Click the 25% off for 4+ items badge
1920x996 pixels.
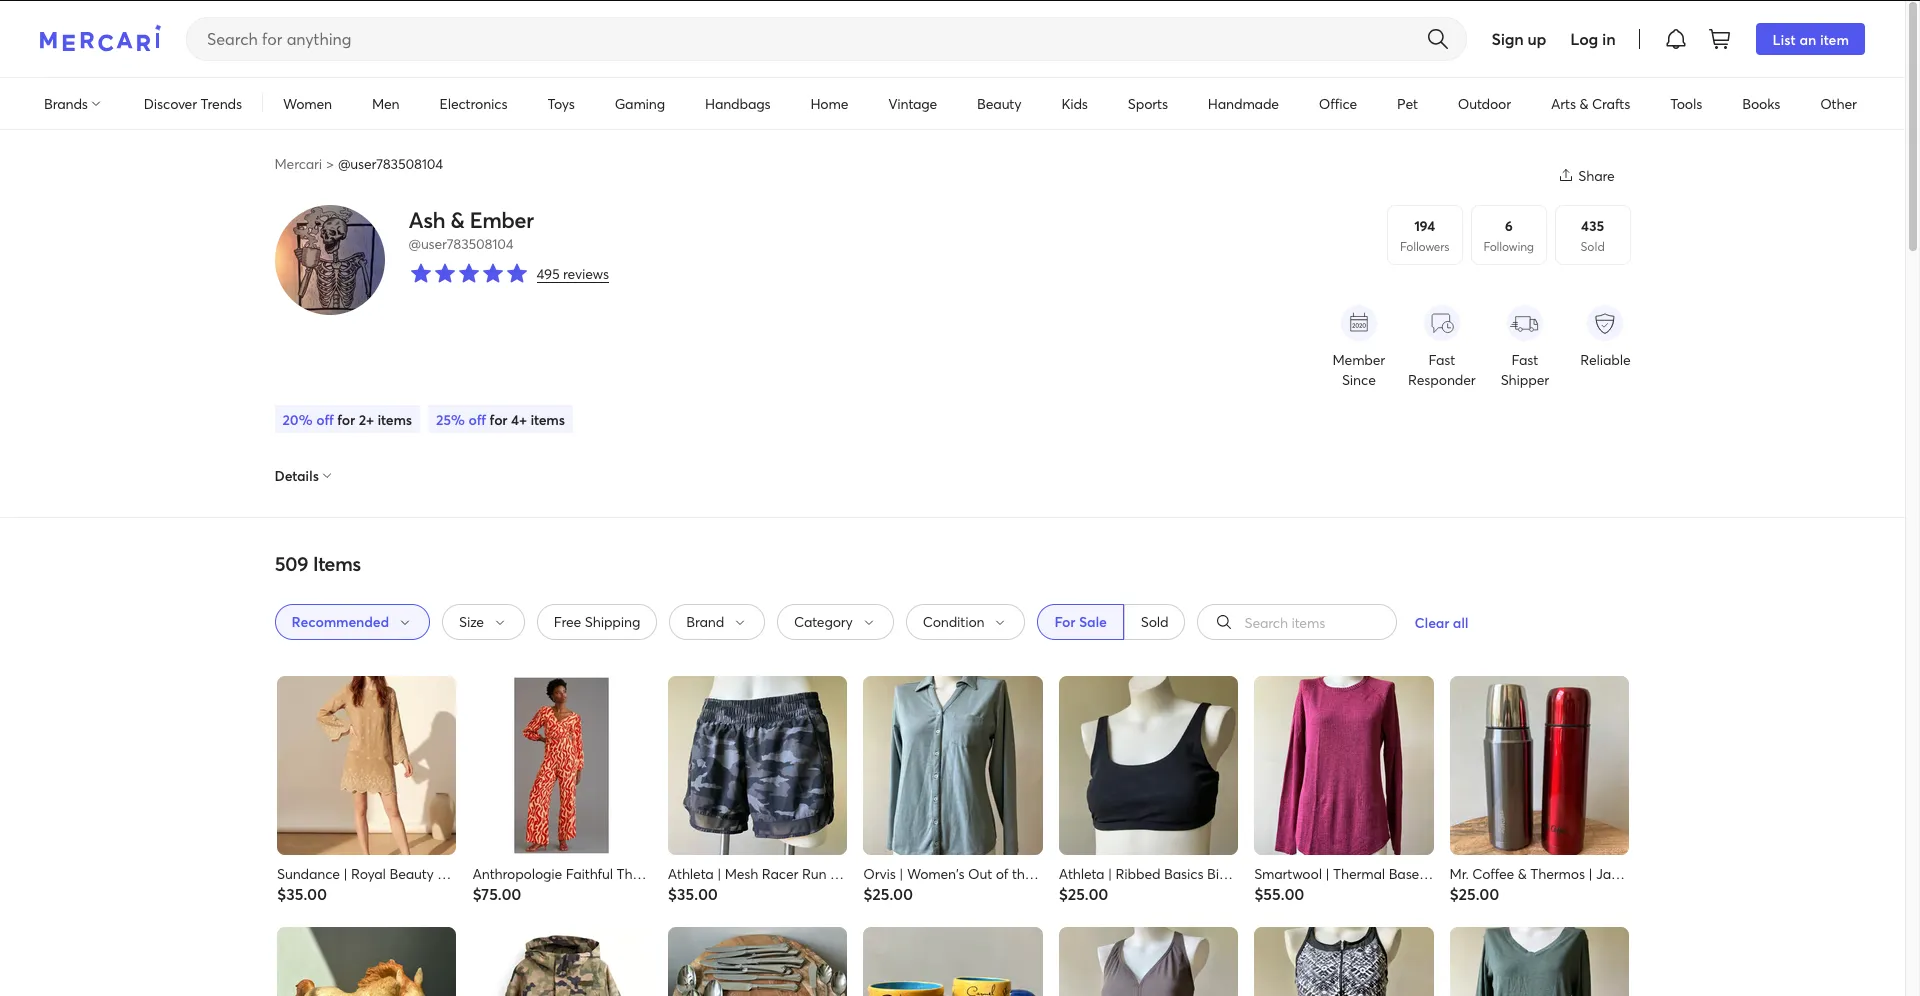coord(500,420)
